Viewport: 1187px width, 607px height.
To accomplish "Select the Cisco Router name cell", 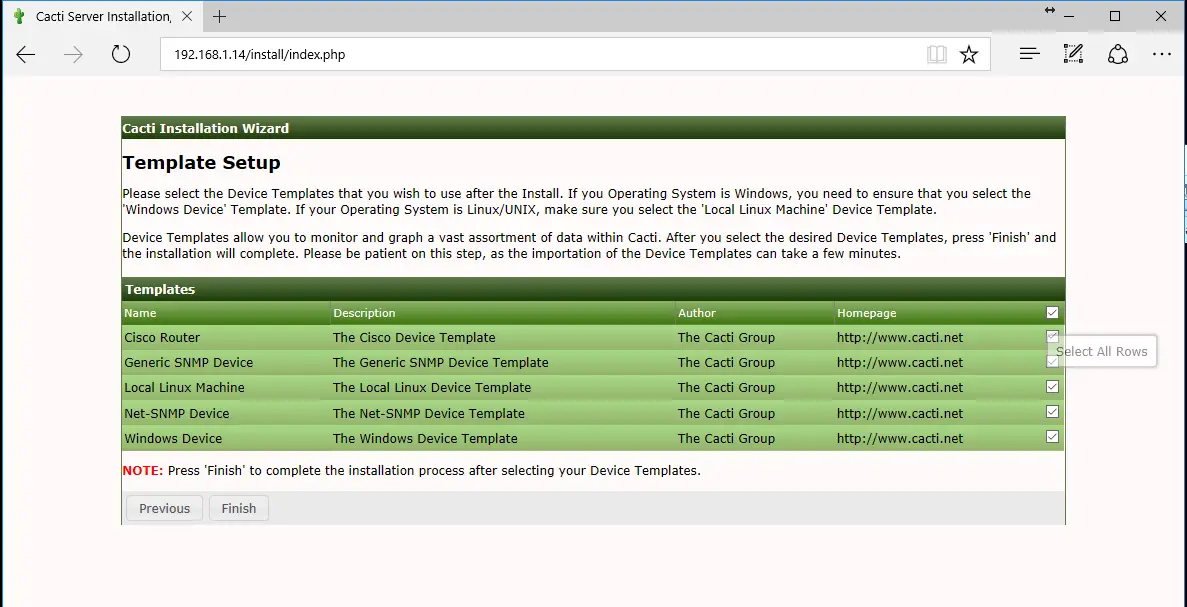I will (x=162, y=338).
